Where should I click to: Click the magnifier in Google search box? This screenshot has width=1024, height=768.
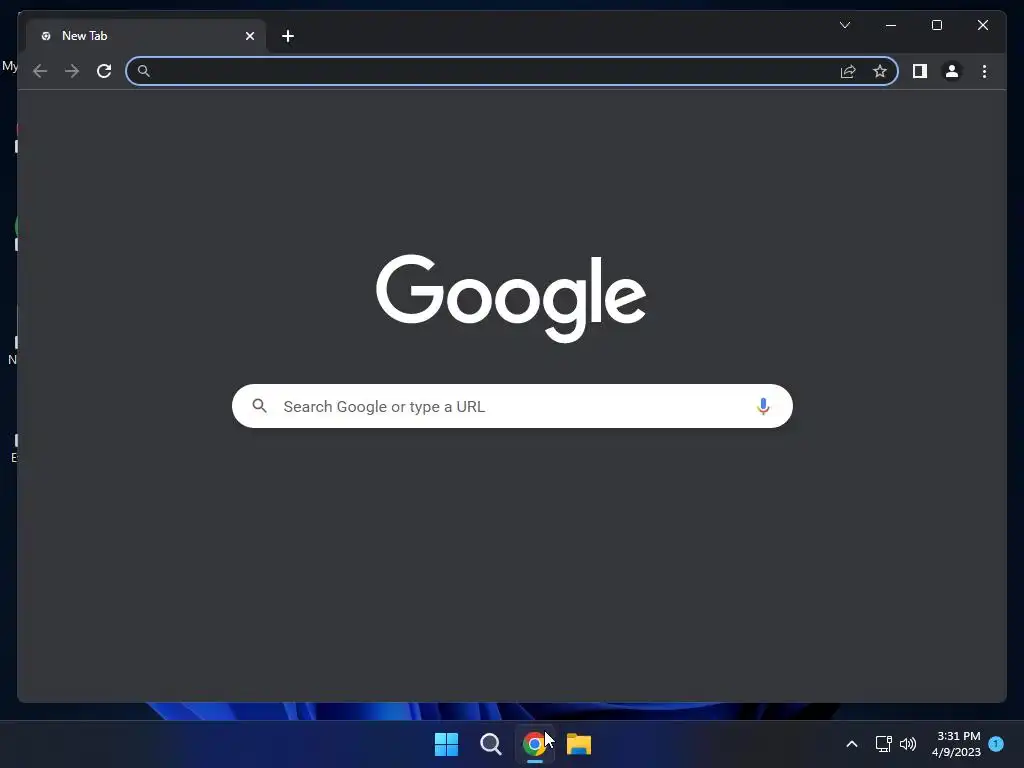[259, 406]
